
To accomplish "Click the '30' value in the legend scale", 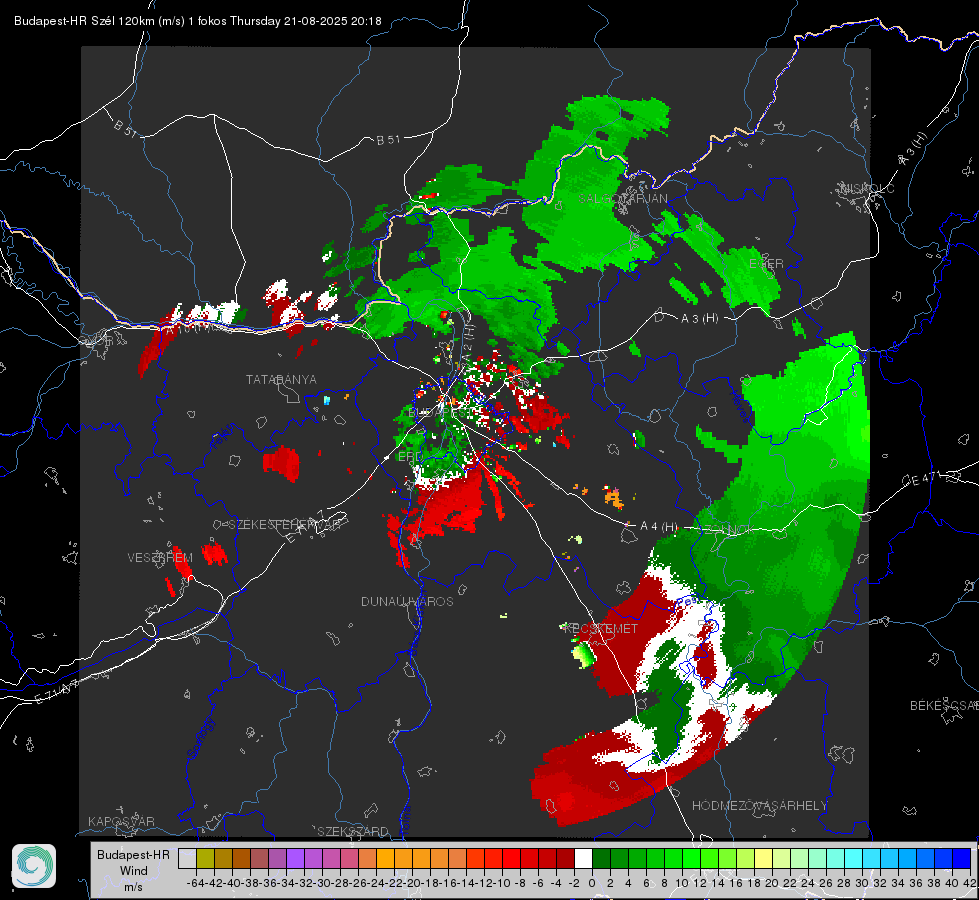I will 862,883.
